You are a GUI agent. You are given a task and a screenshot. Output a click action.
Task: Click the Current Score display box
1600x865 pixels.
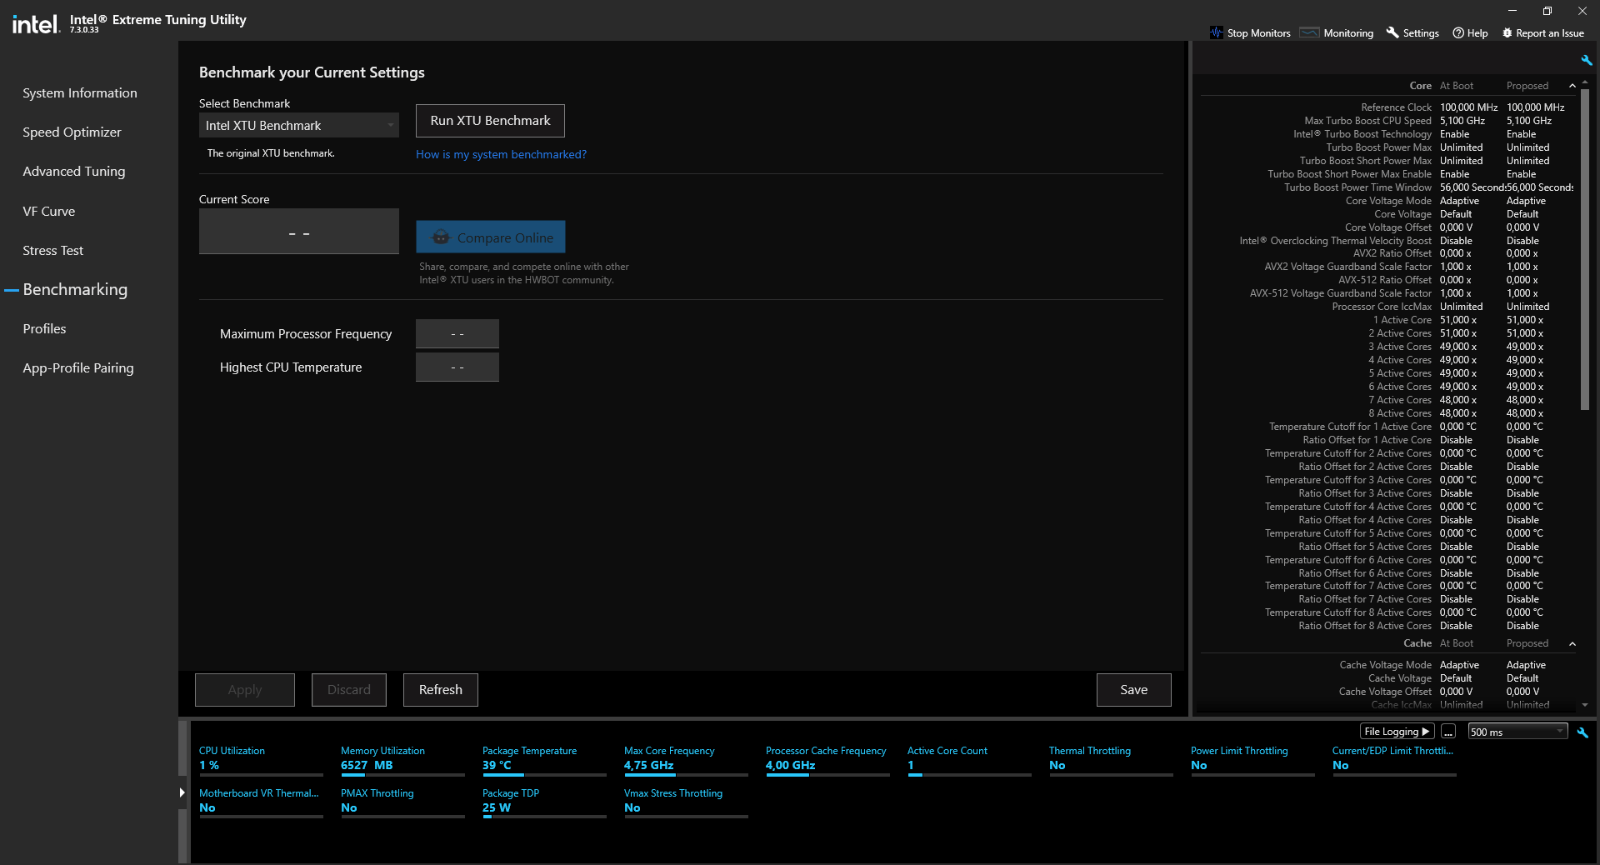point(299,231)
